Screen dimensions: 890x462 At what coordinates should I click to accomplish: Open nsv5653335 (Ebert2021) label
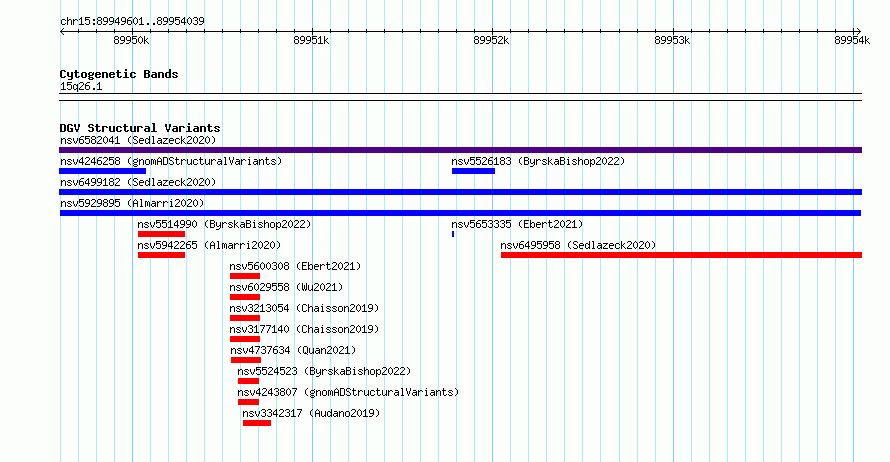coord(517,224)
